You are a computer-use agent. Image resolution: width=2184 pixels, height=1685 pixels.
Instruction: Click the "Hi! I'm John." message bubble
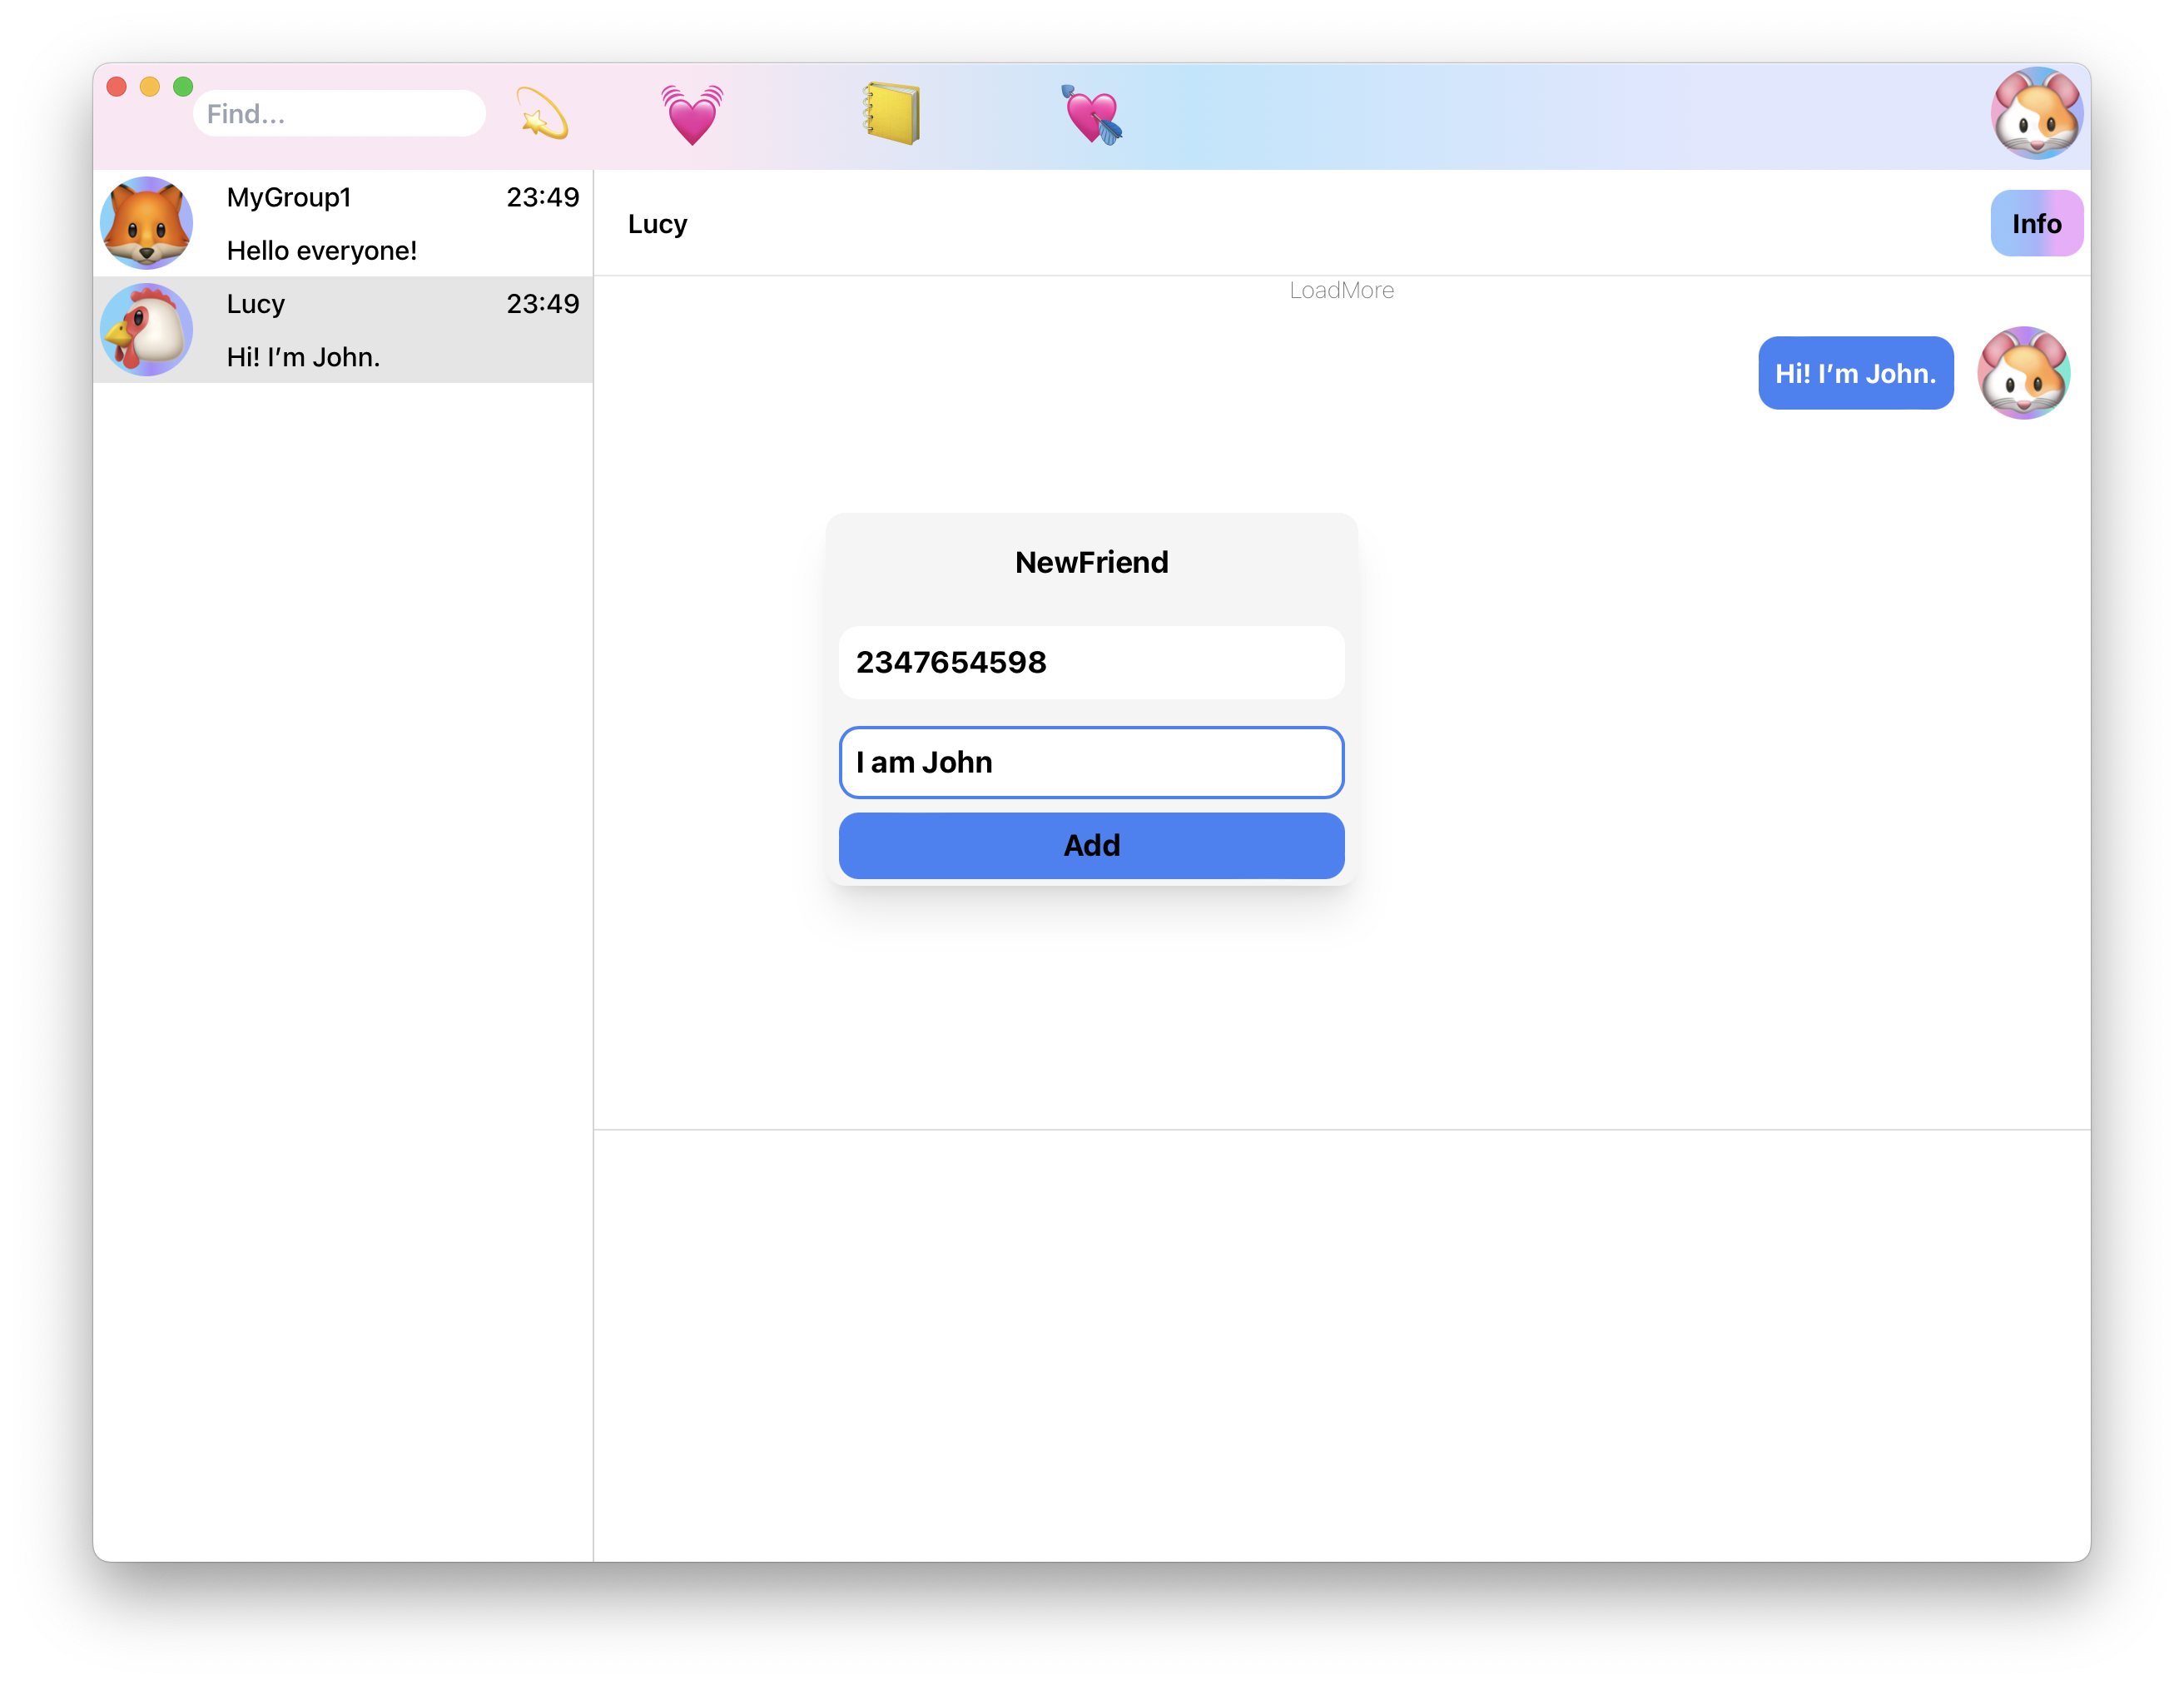(1855, 373)
